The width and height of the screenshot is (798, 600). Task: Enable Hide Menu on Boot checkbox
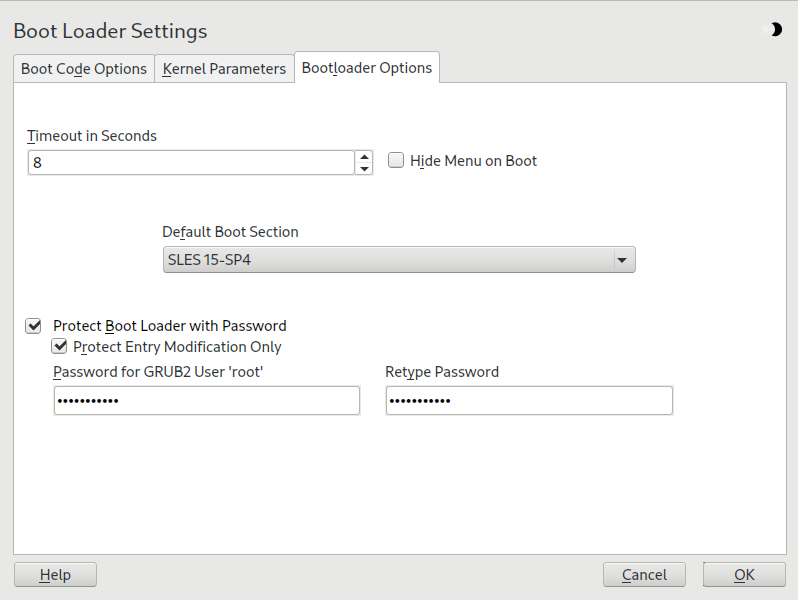click(396, 161)
